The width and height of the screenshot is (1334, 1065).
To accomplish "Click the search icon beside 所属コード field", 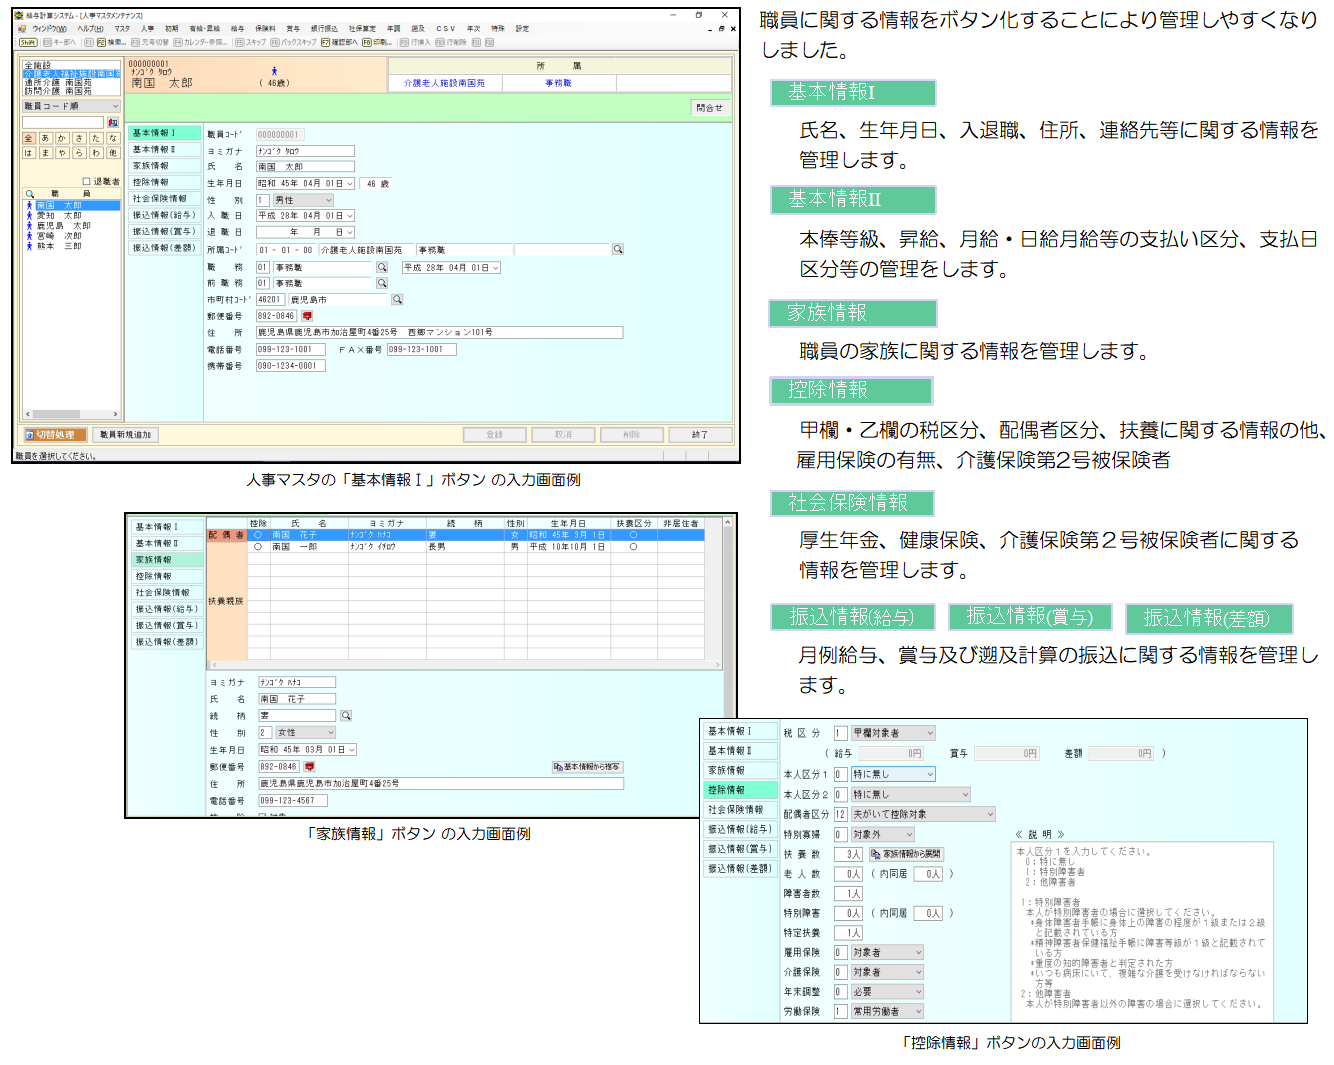I will (x=618, y=250).
